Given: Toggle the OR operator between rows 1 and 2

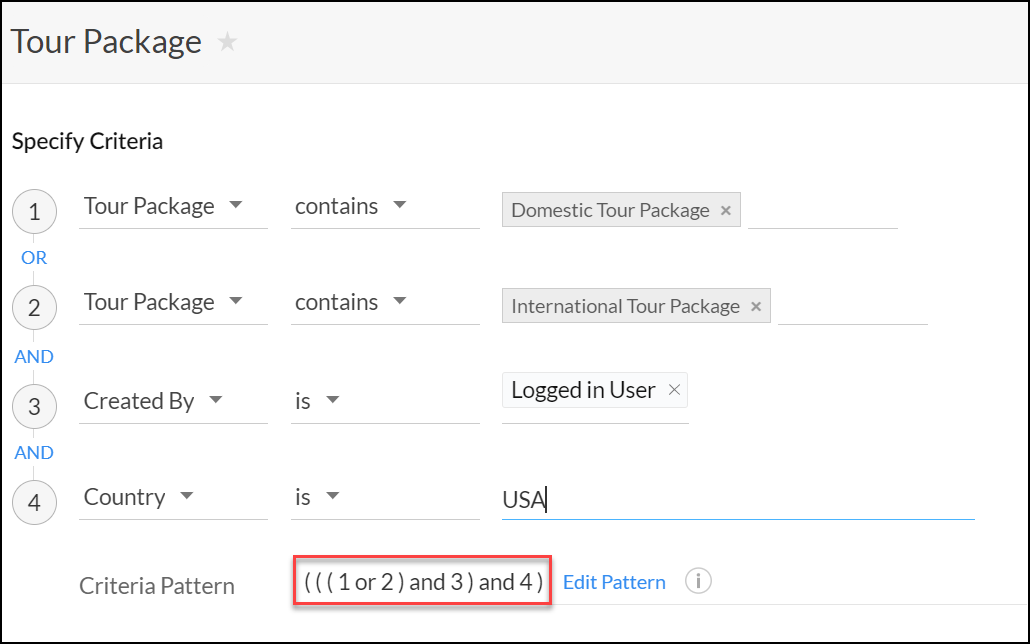Looking at the screenshot, I should tap(34, 258).
